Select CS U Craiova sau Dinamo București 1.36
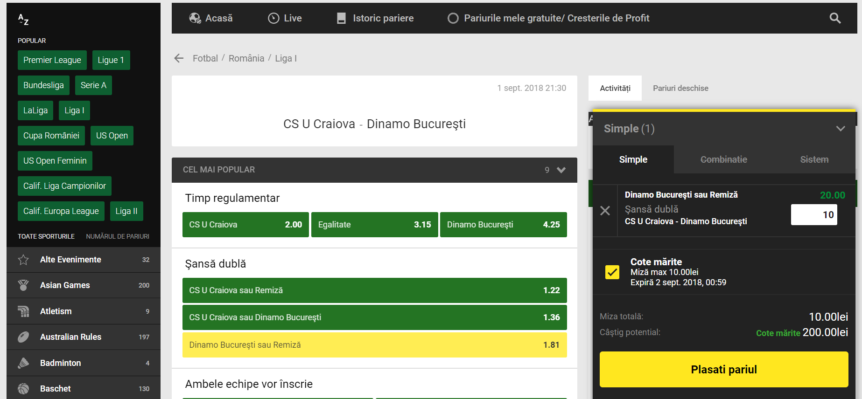The height and width of the screenshot is (399, 862). [x=374, y=317]
